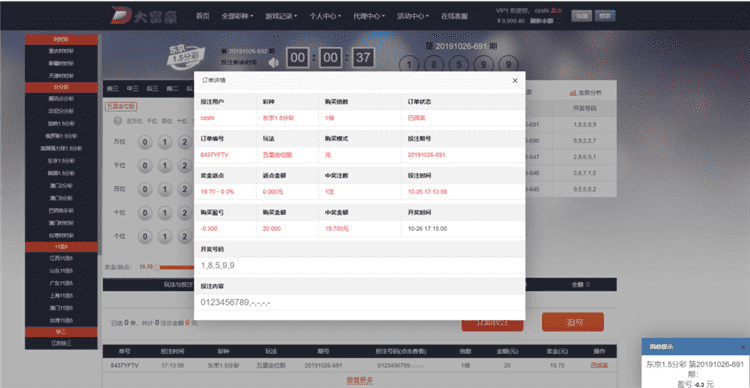Select ball 1 in the 个位 row

(x=165, y=236)
